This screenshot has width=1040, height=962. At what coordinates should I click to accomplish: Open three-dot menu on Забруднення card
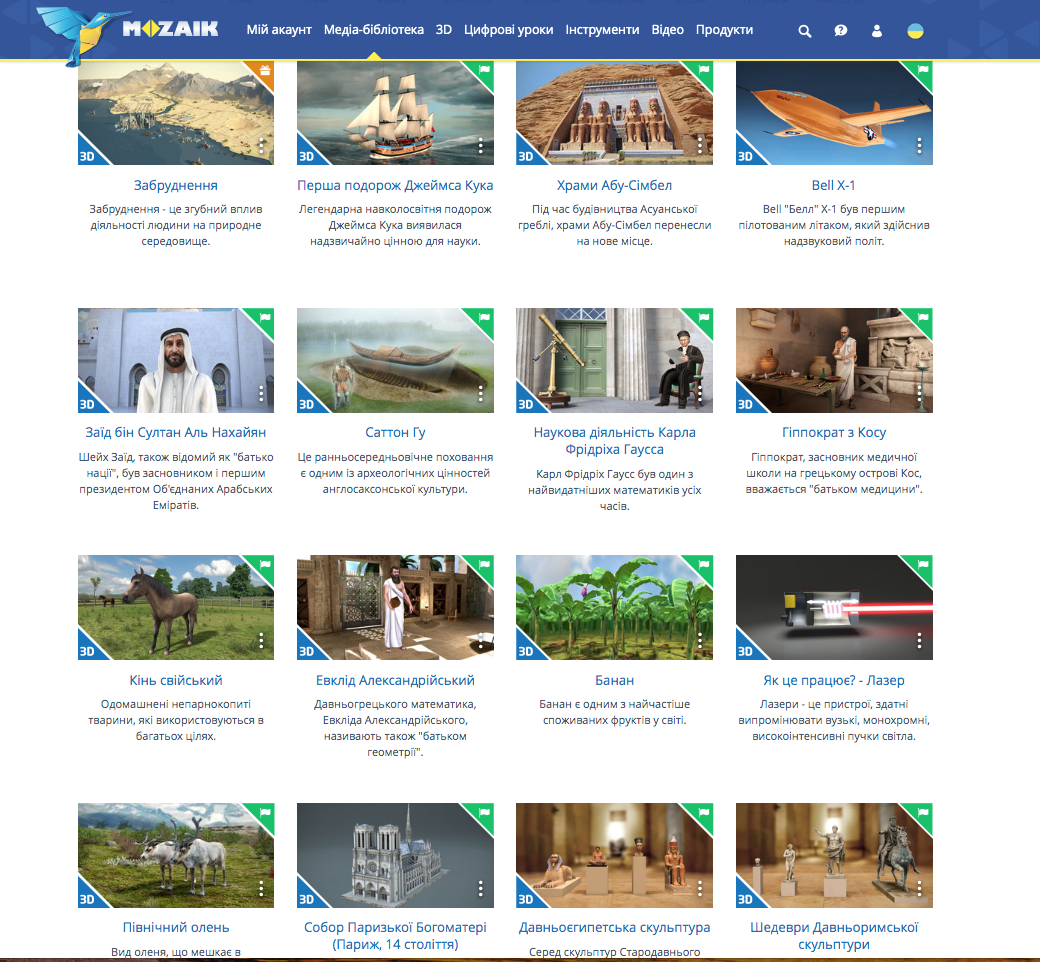(x=261, y=146)
